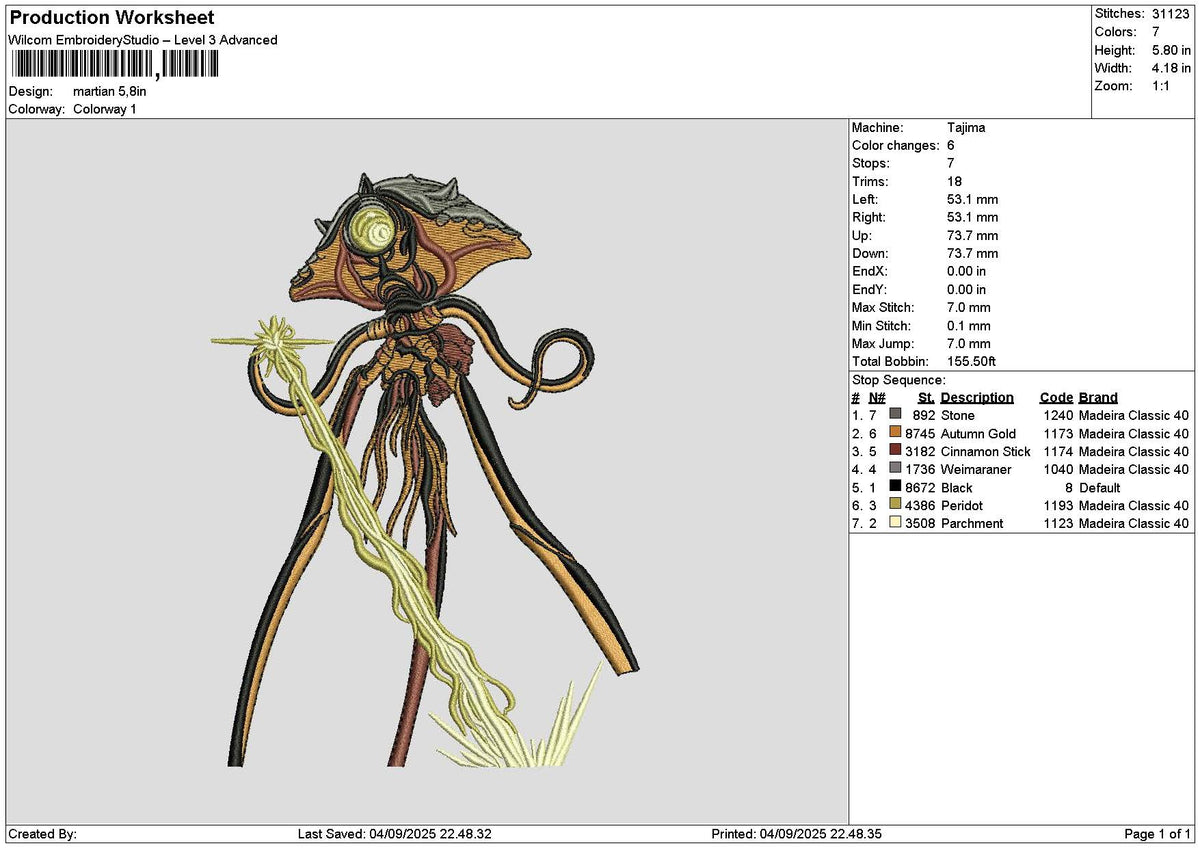Click the Autumn Gold color swatch
The width and height of the screenshot is (1200, 848).
(895, 433)
